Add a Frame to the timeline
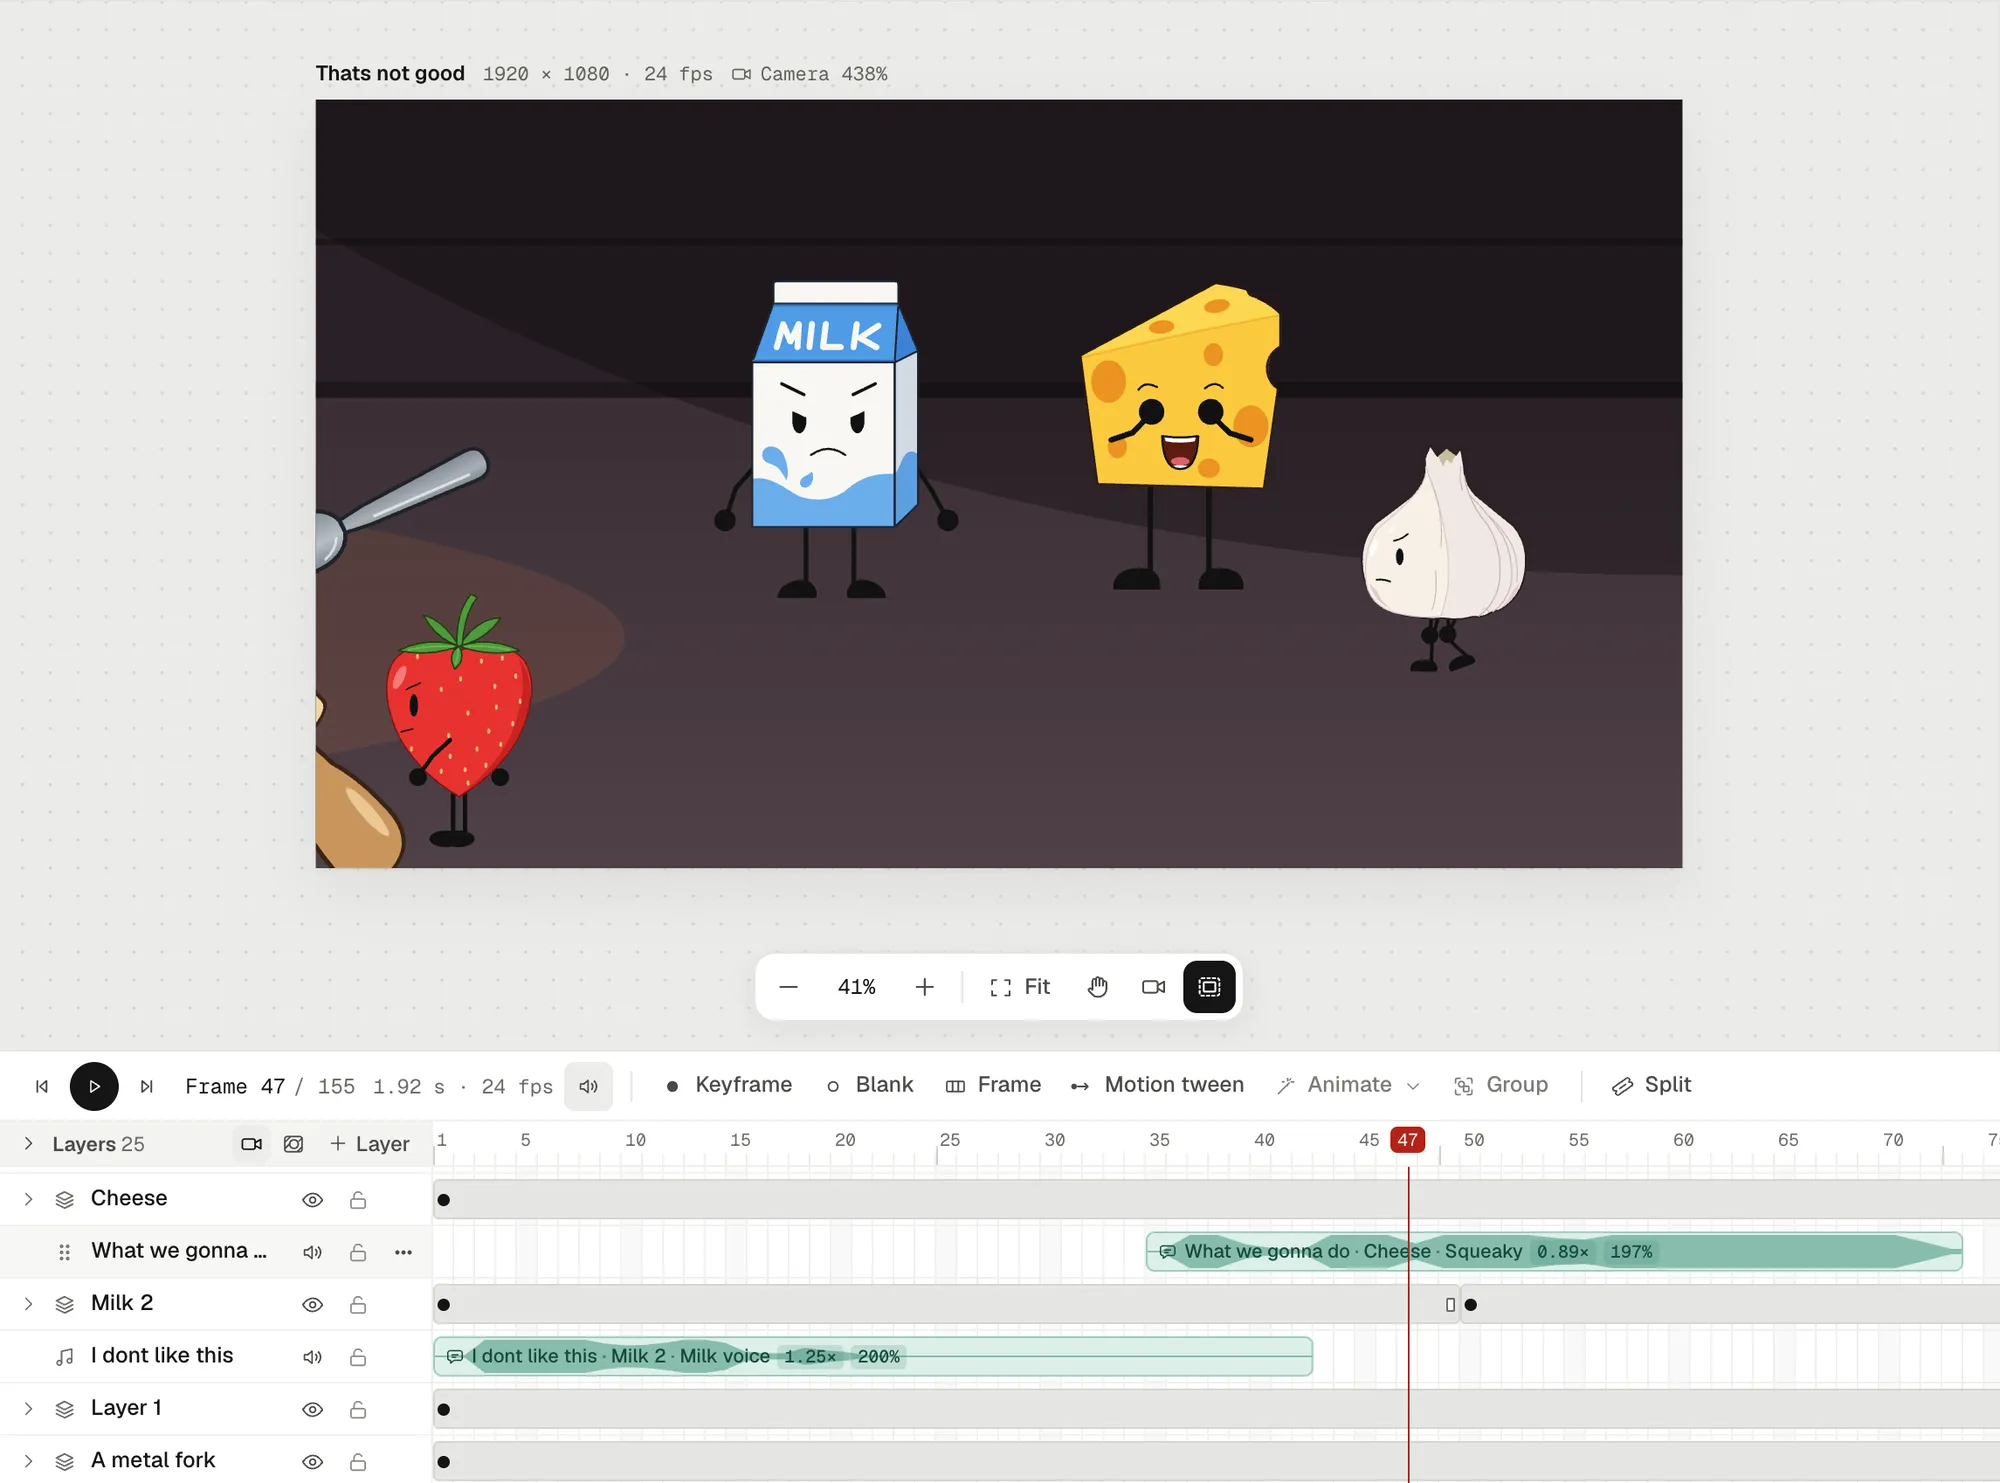 click(993, 1085)
